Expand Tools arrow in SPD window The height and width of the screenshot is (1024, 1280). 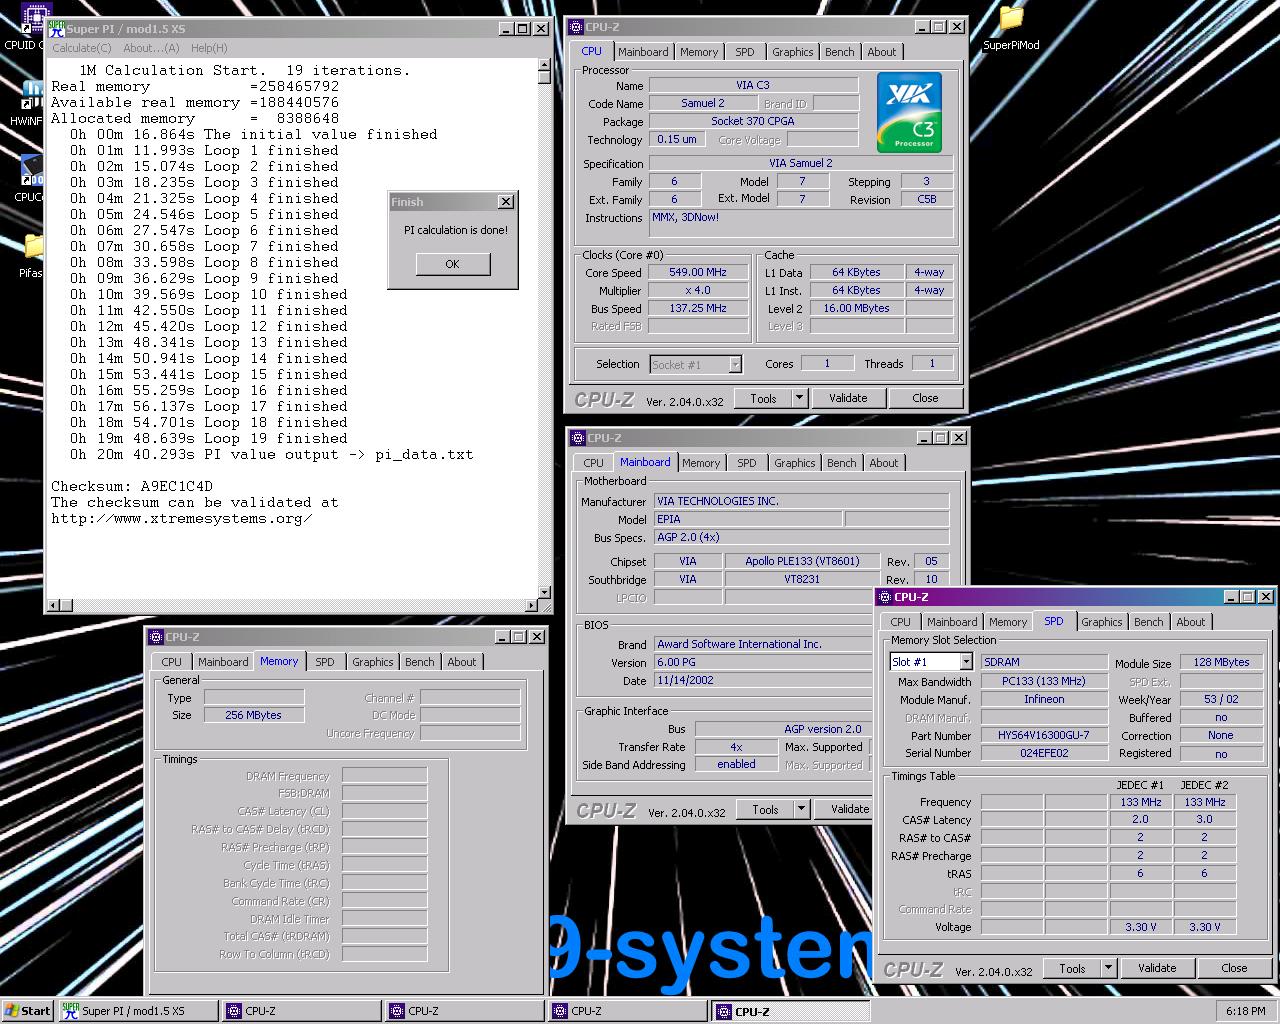click(x=1108, y=968)
